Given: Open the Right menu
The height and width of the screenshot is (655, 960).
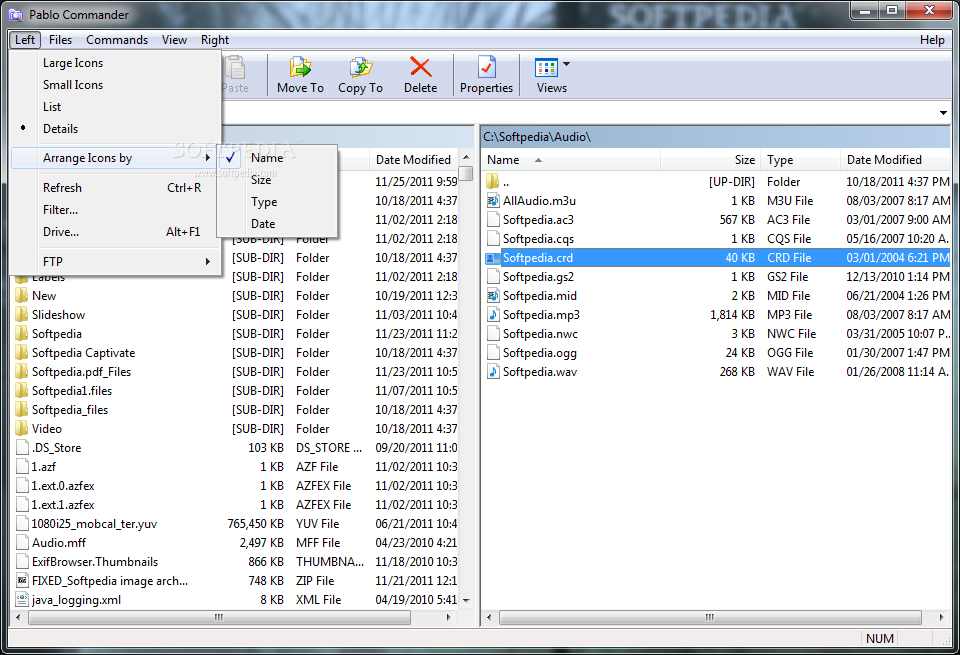Looking at the screenshot, I should tap(215, 40).
